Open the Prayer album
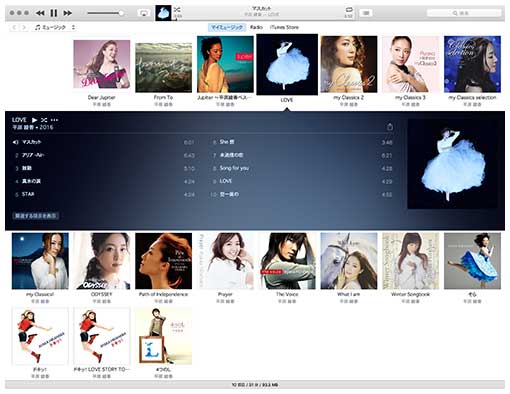The height and width of the screenshot is (394, 510). pyautogui.click(x=225, y=261)
